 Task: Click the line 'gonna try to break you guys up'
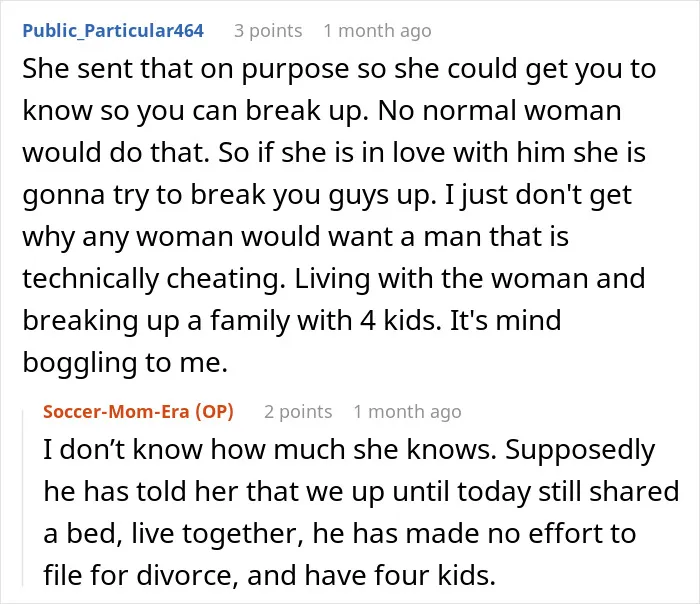[327, 195]
